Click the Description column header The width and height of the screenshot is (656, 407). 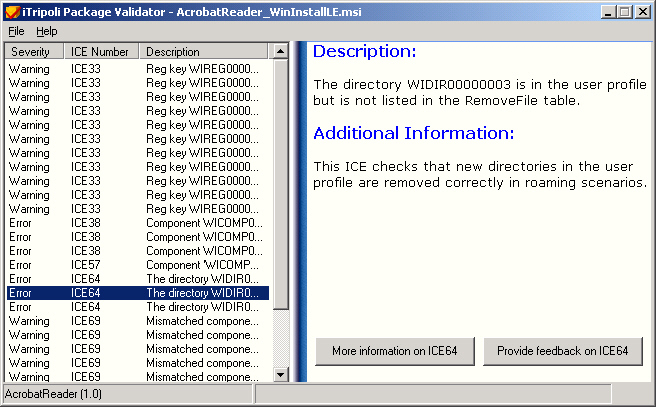[203, 51]
